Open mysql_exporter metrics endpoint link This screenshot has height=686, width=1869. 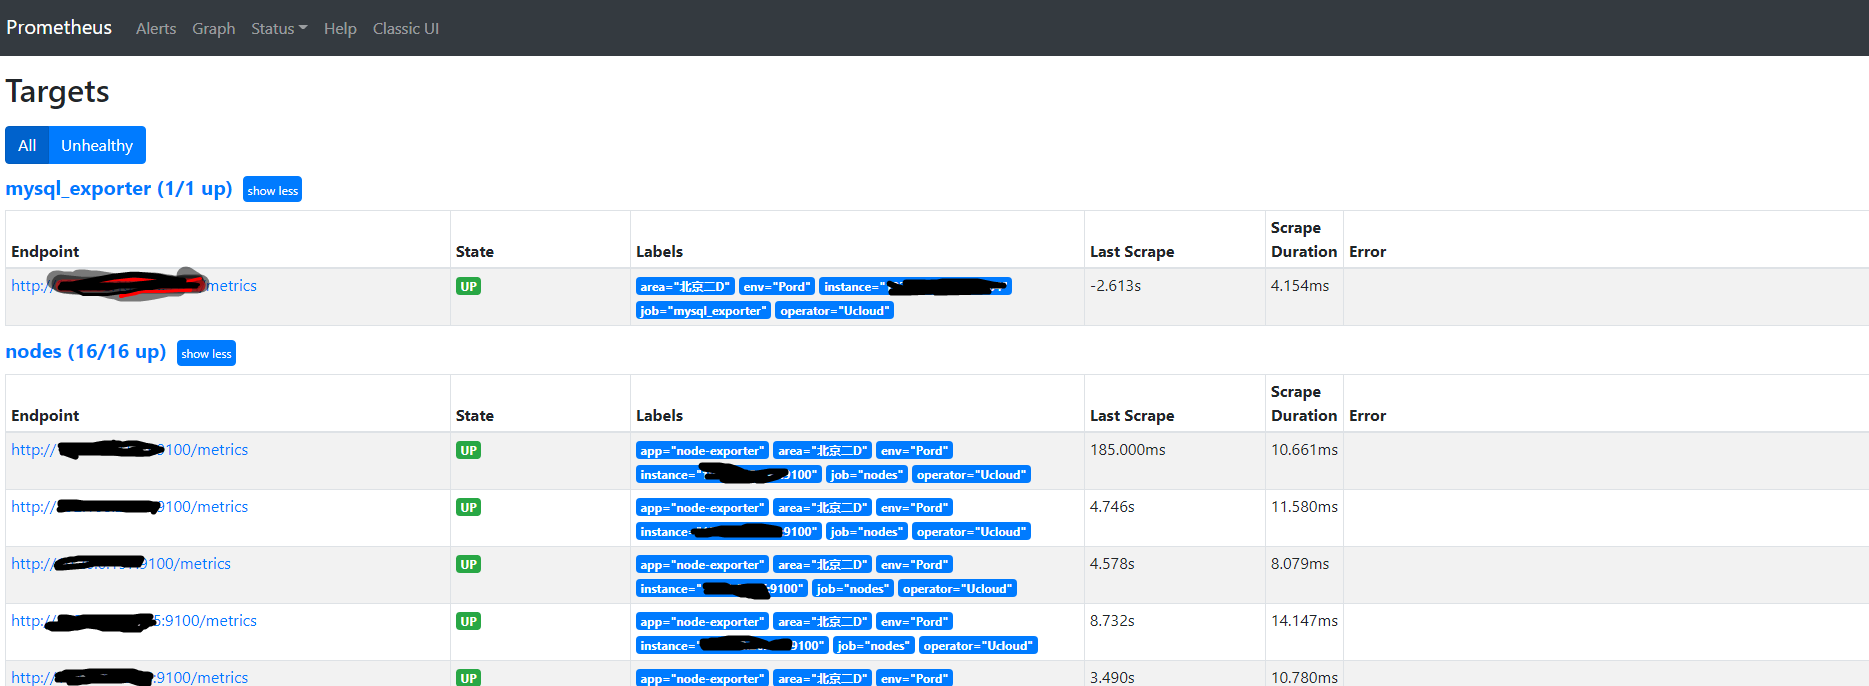click(x=134, y=286)
